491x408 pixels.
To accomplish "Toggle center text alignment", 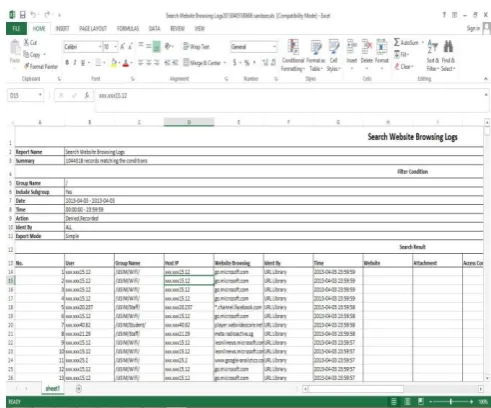I will click(x=149, y=62).
